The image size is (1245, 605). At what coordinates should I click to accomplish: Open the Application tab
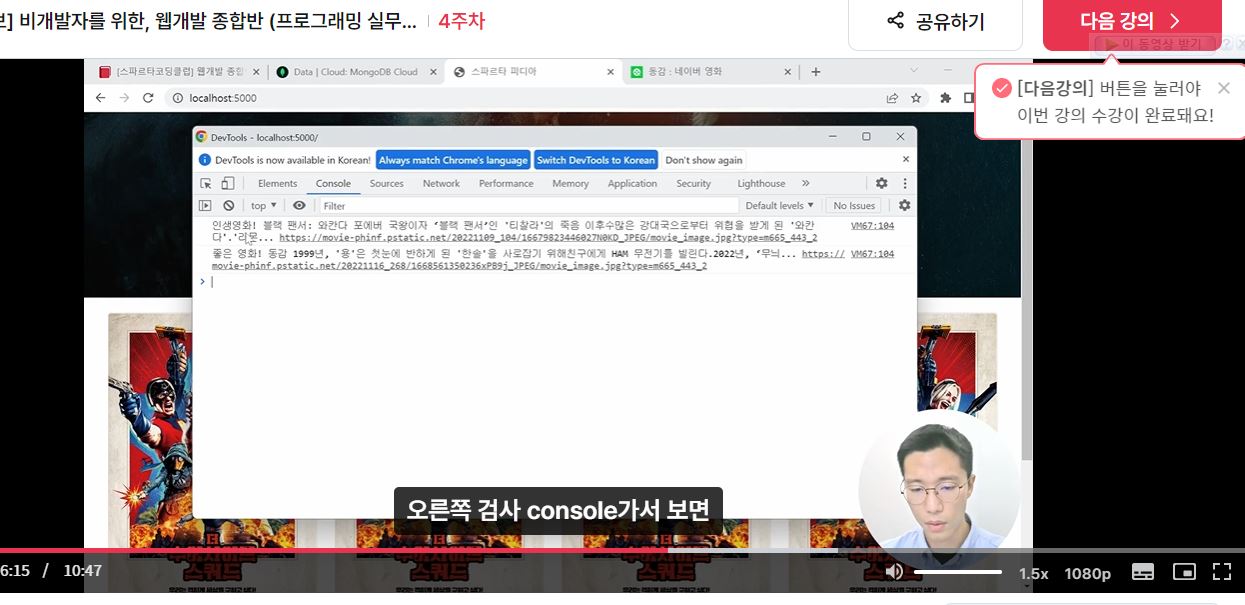(x=632, y=183)
